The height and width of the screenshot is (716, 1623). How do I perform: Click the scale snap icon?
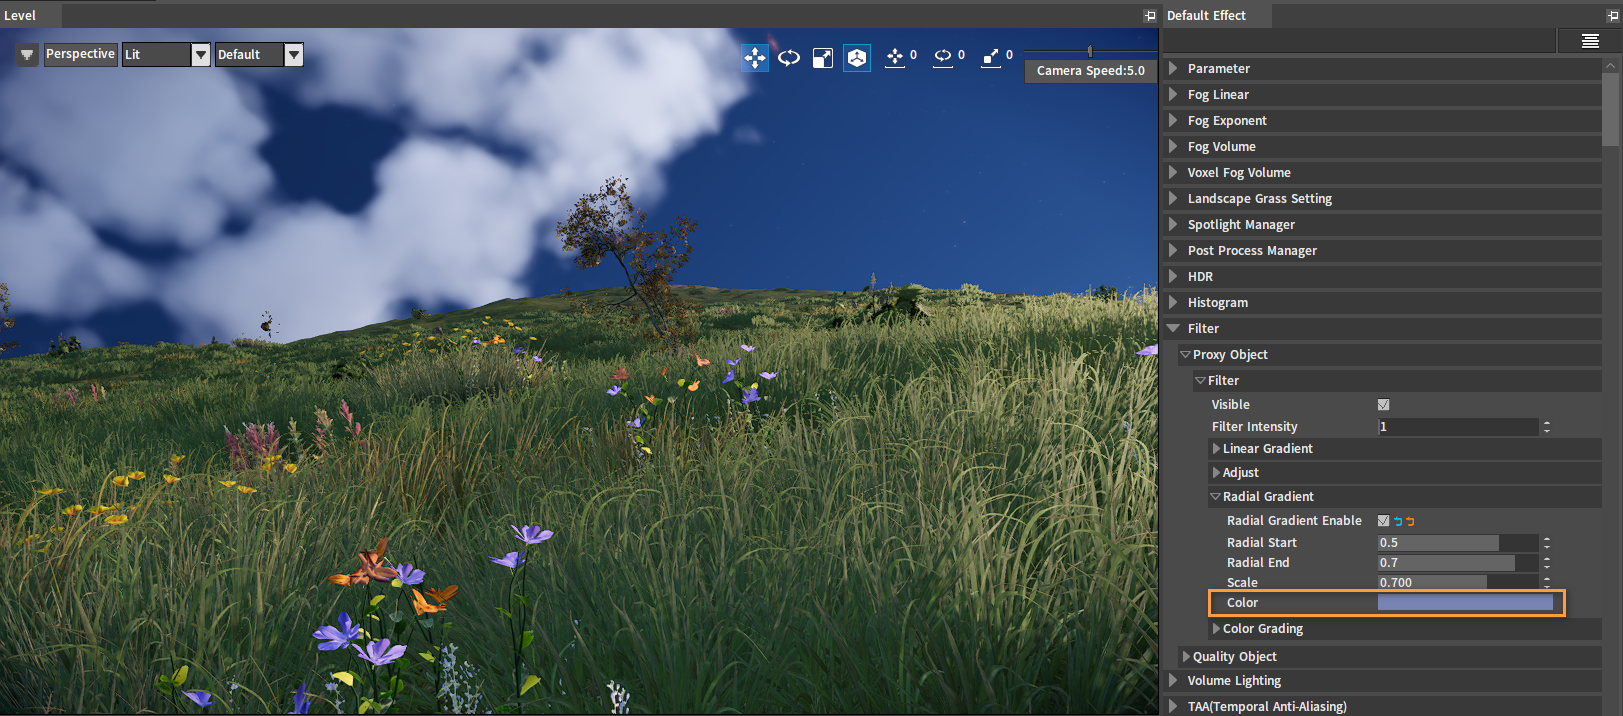click(x=991, y=57)
